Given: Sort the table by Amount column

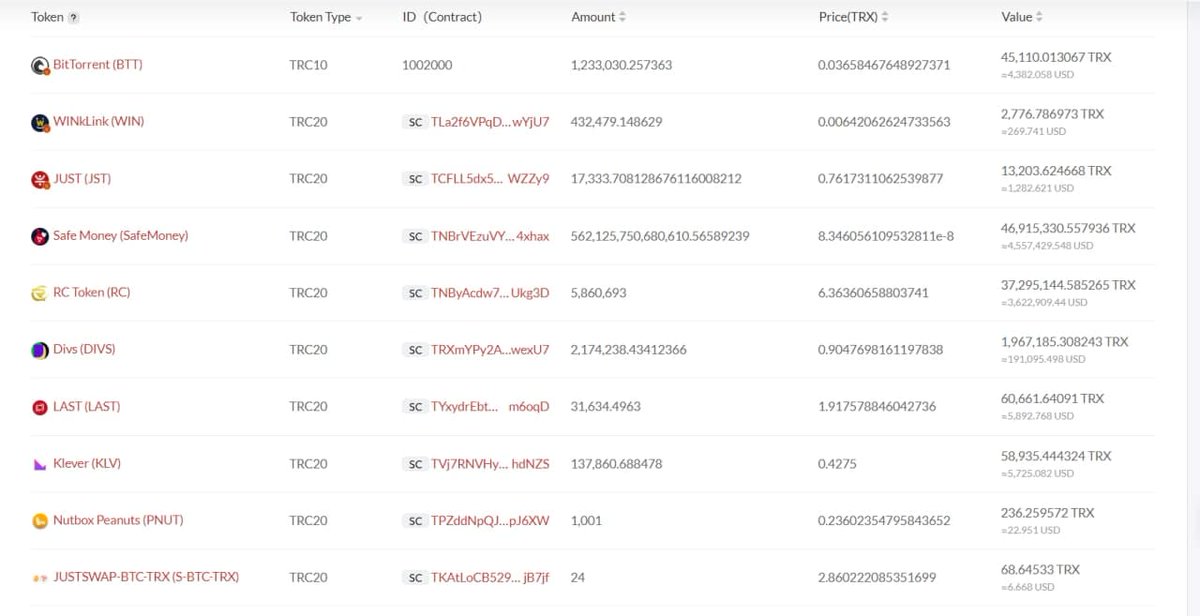Looking at the screenshot, I should 622,17.
